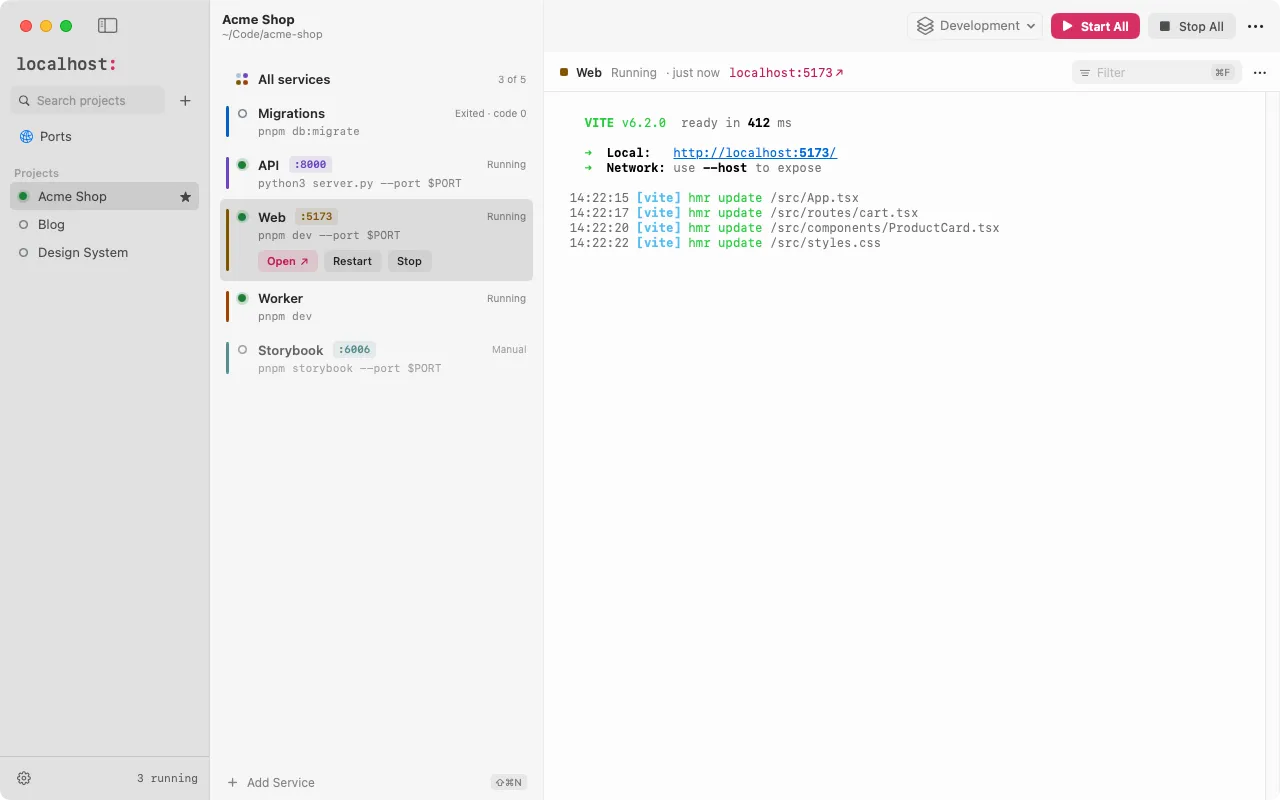Toggle the sidebar panel icon

pos(108,26)
